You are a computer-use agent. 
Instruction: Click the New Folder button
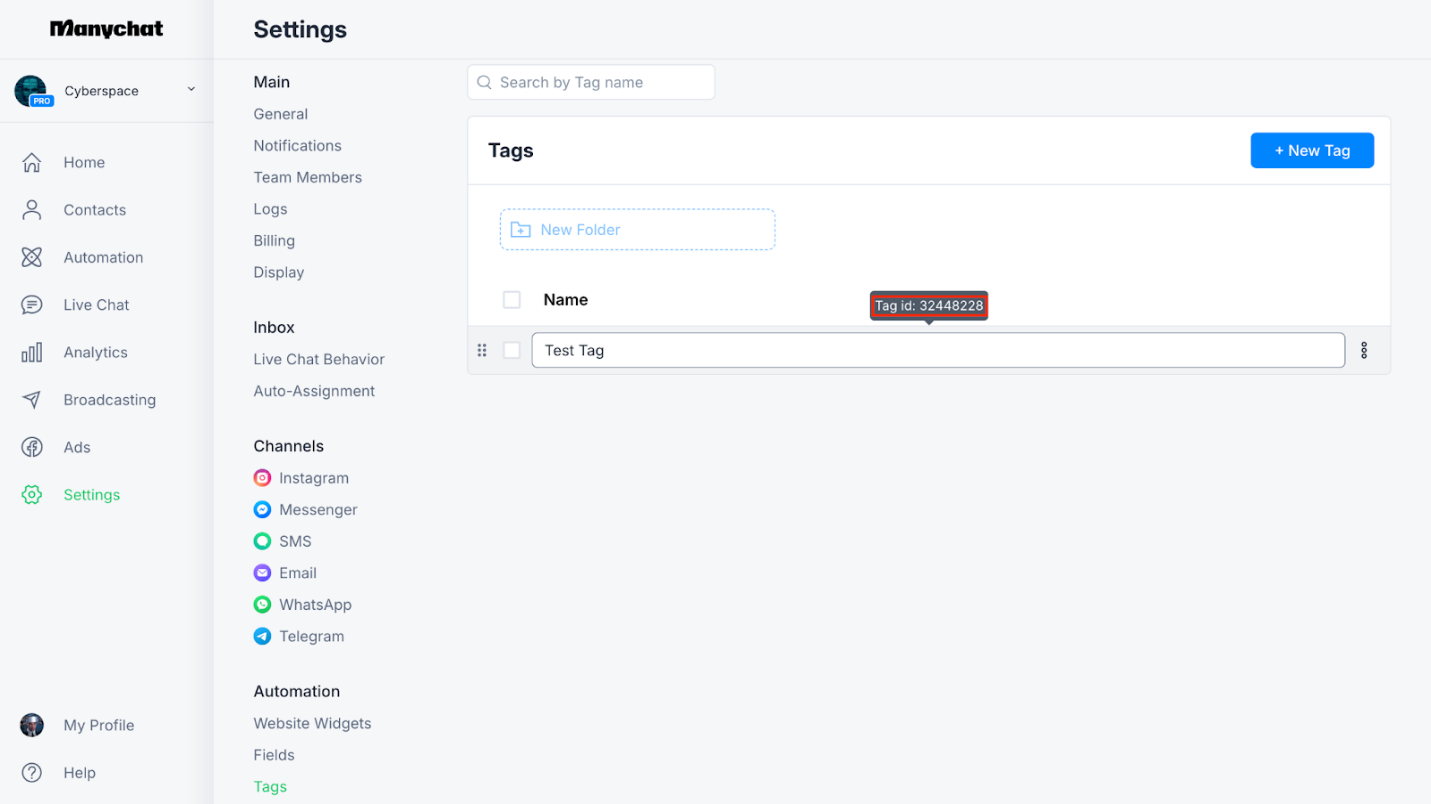637,229
